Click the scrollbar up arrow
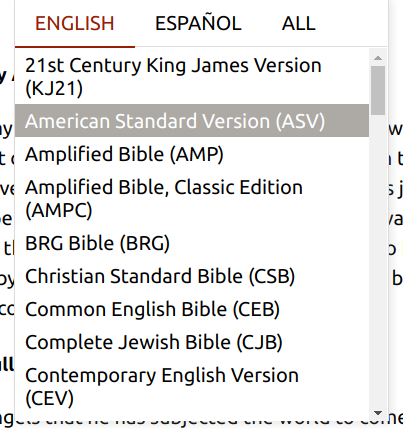 click(378, 58)
